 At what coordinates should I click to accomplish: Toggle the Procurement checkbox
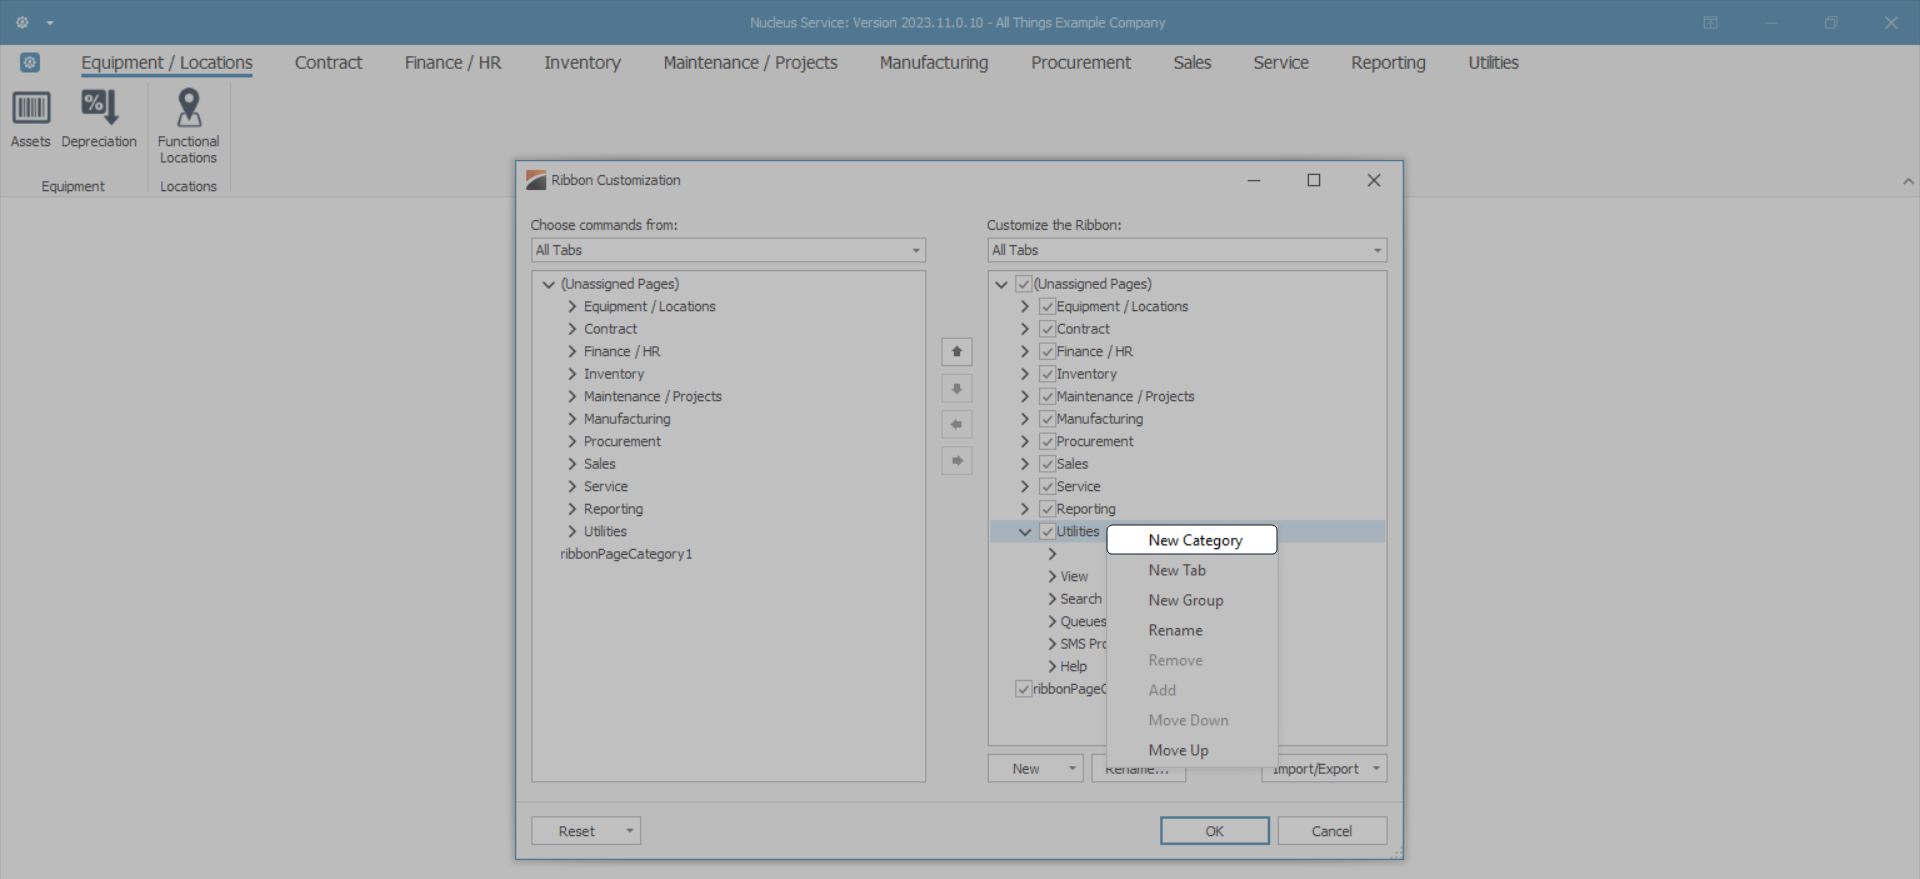click(x=1047, y=442)
